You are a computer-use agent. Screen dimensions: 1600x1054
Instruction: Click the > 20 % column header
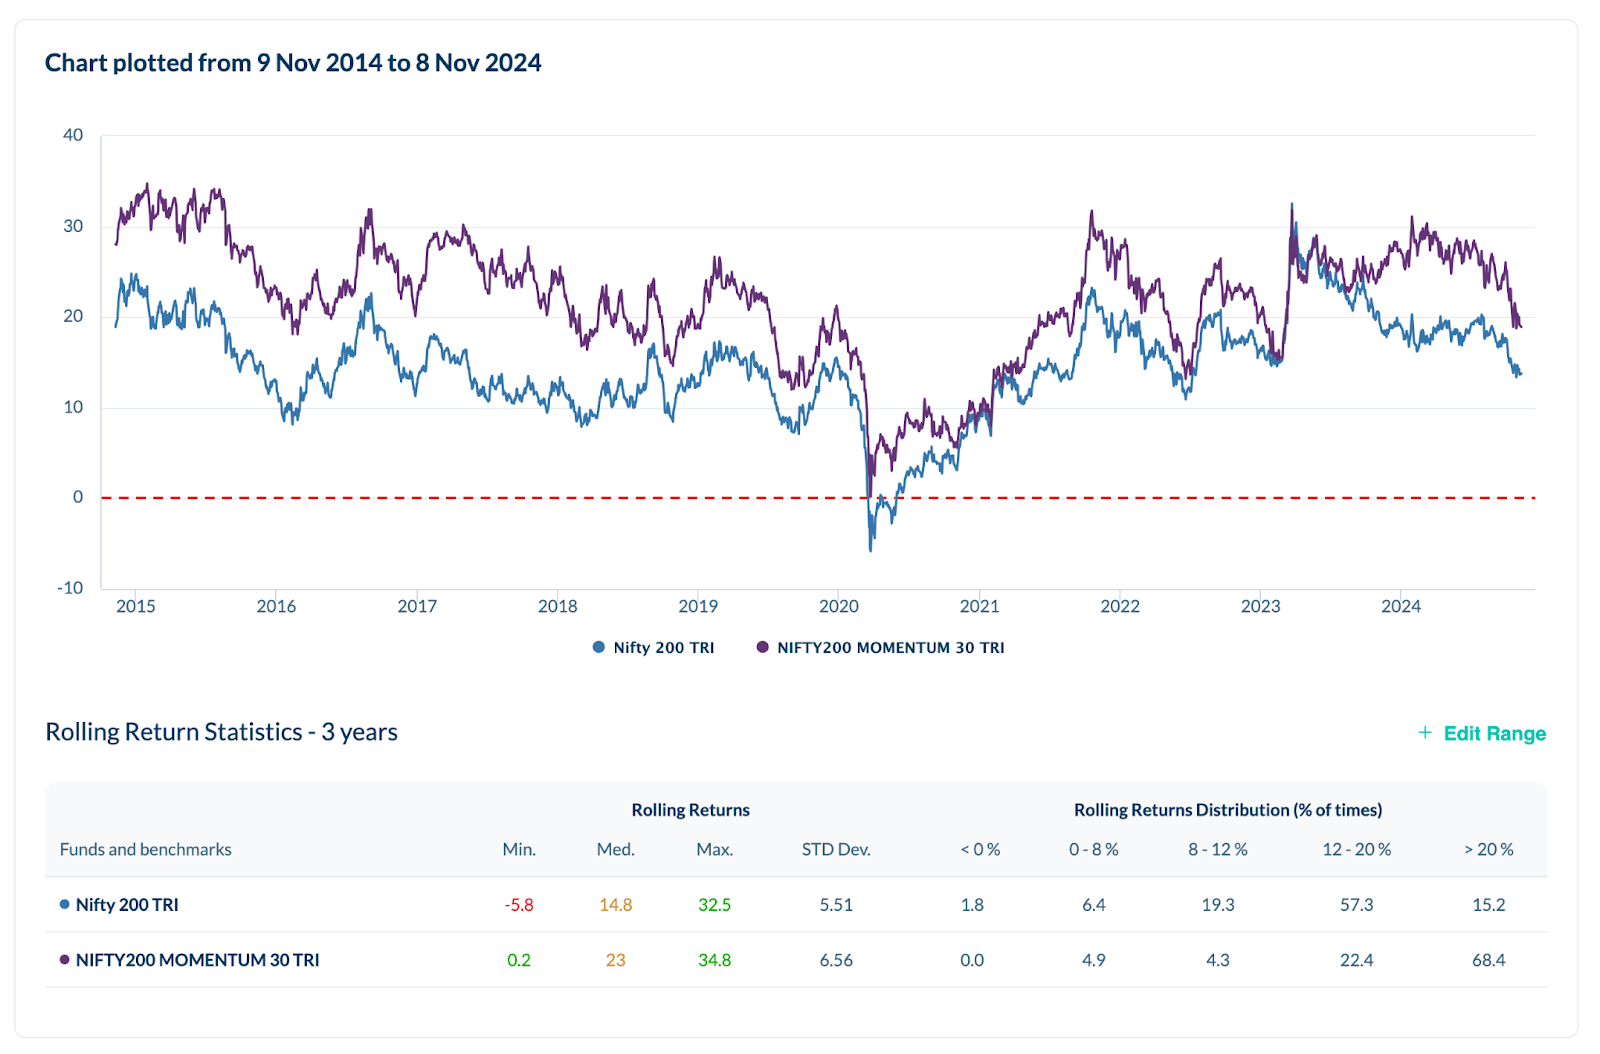click(1489, 849)
